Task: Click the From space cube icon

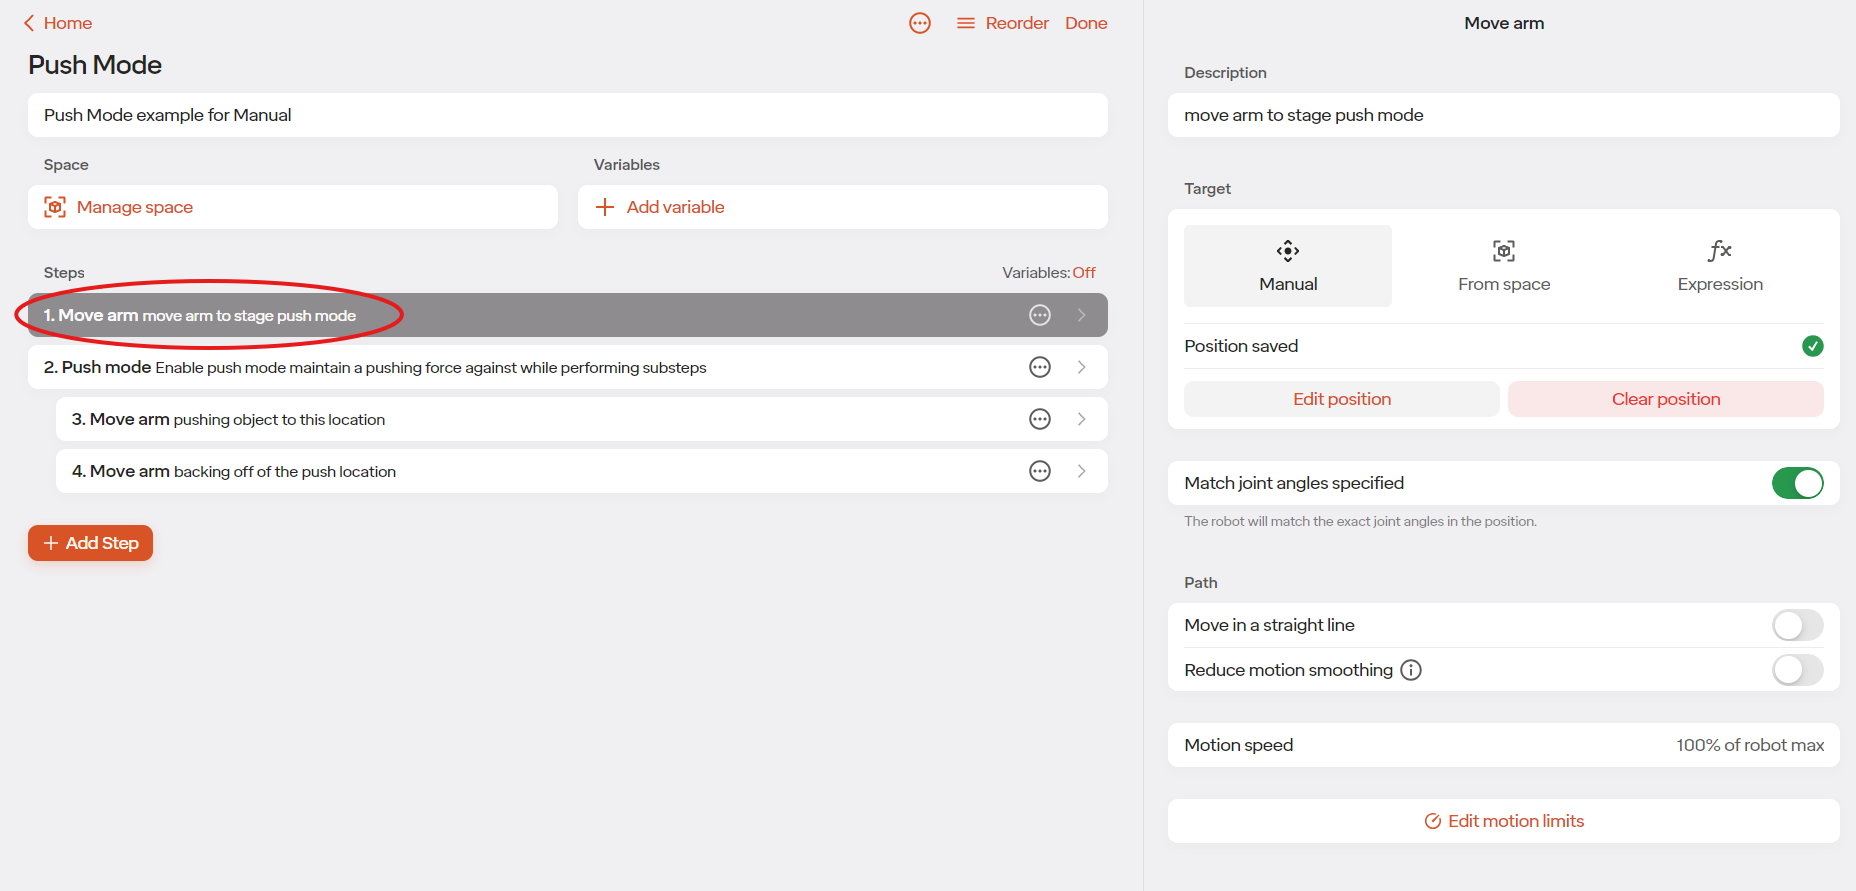Action: [x=1504, y=250]
